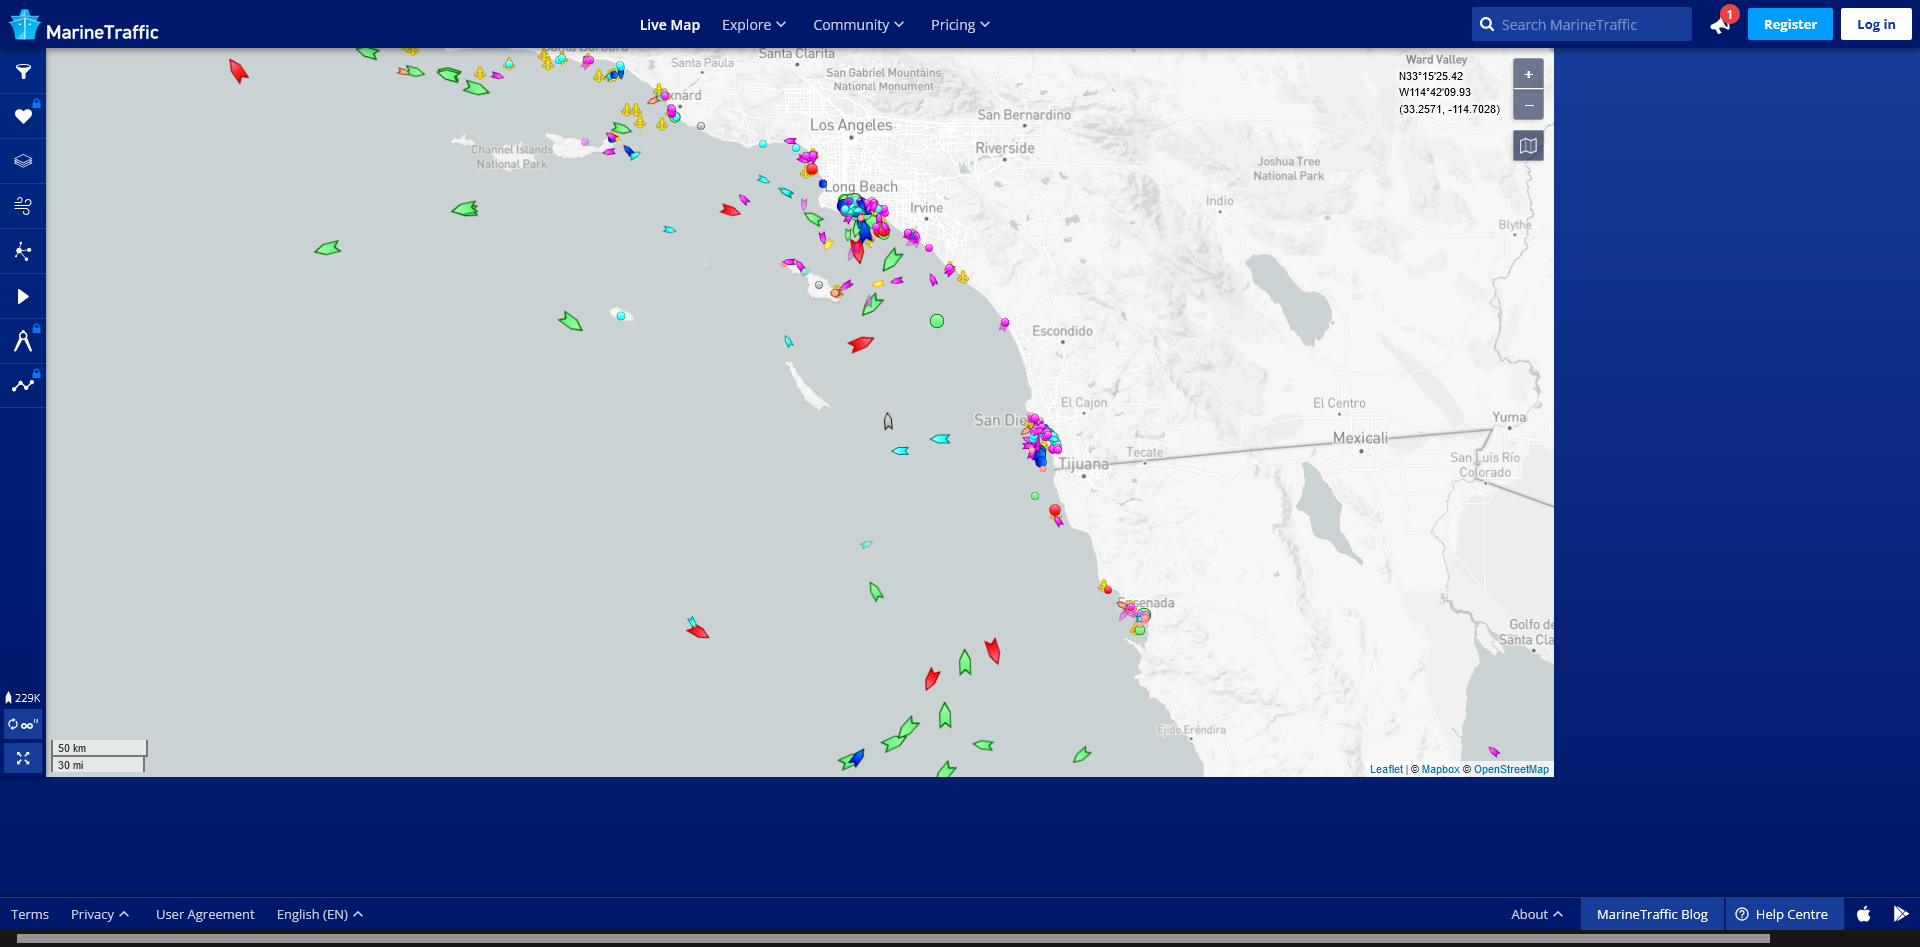
Task: Open the base map style selector
Action: [x=1528, y=146]
